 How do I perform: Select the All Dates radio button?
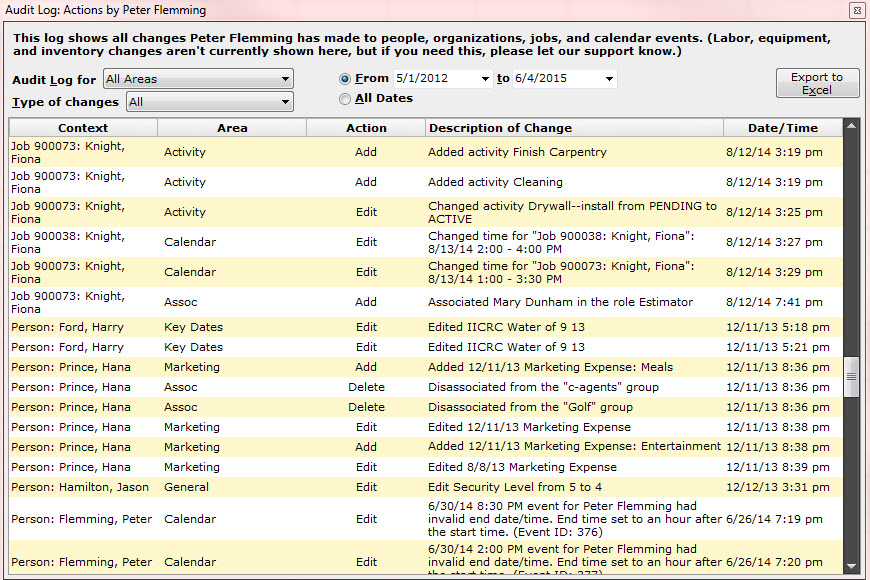345,99
